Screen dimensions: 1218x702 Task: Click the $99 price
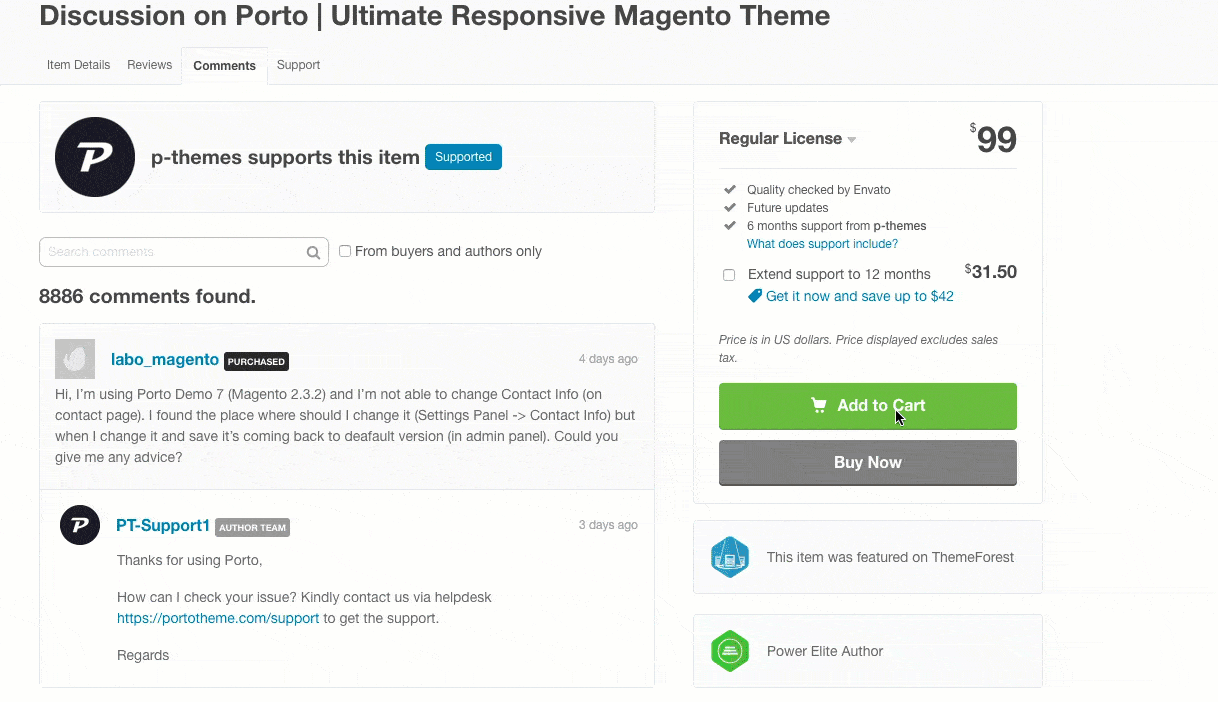tap(993, 139)
